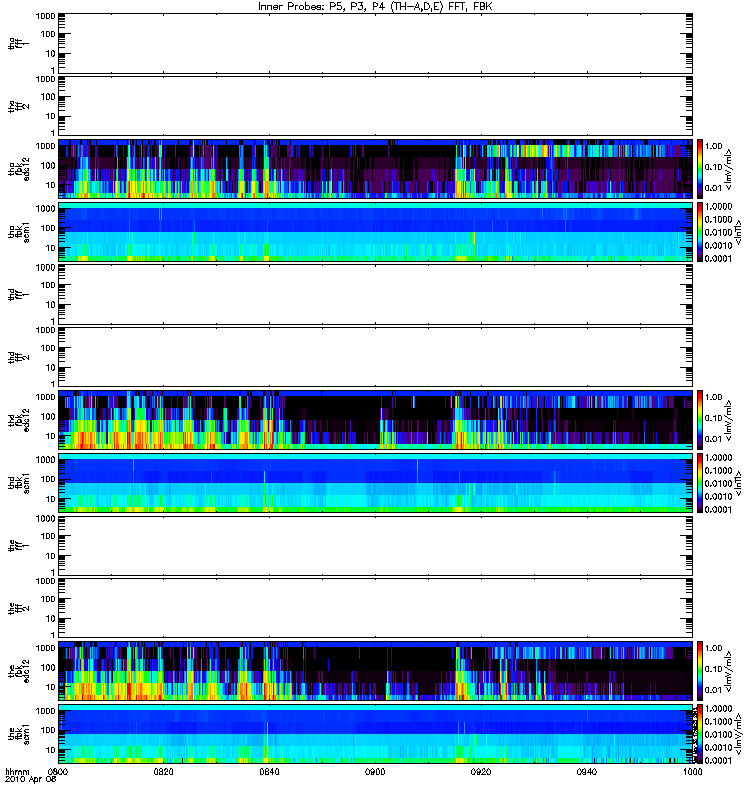This screenshot has width=750, height=800.
Task: Click the 10 y-axis label of tha fbk edc12 panel
Action: [51, 185]
